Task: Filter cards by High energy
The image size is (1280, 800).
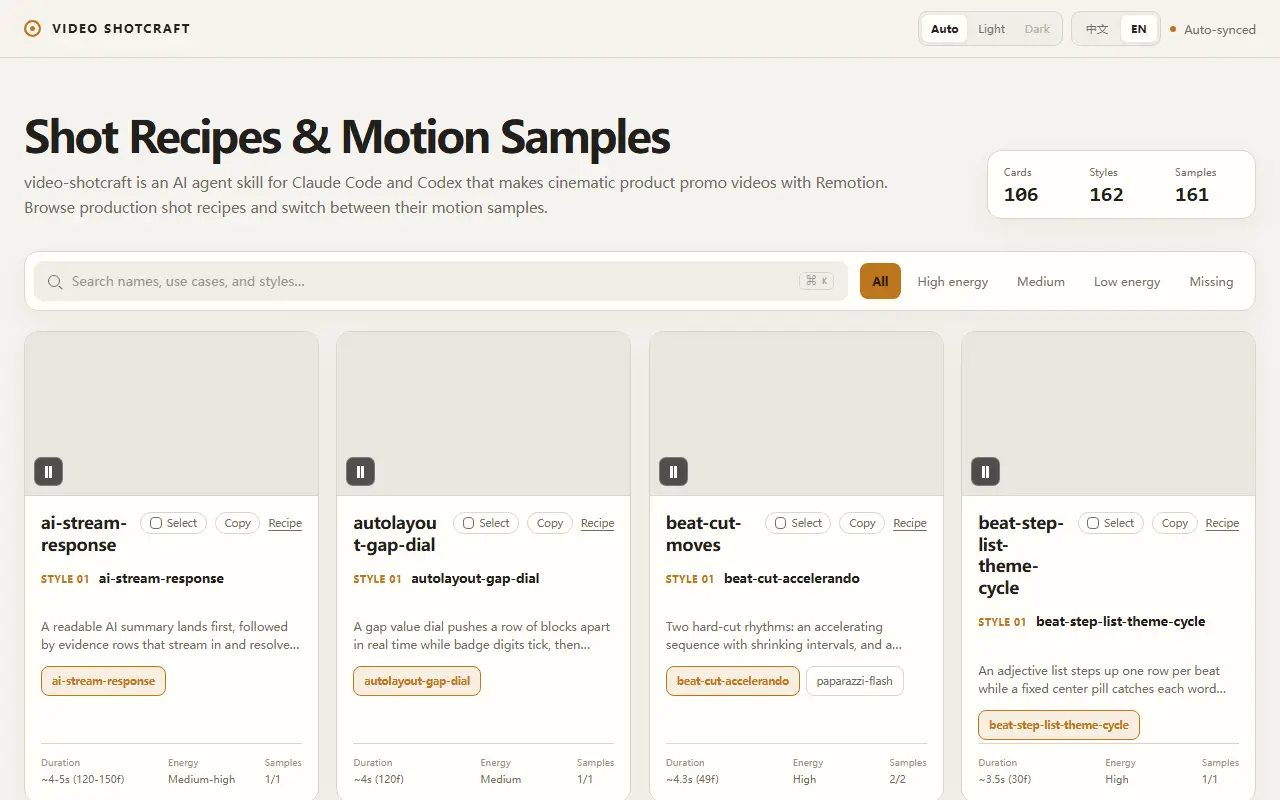Action: tap(952, 282)
